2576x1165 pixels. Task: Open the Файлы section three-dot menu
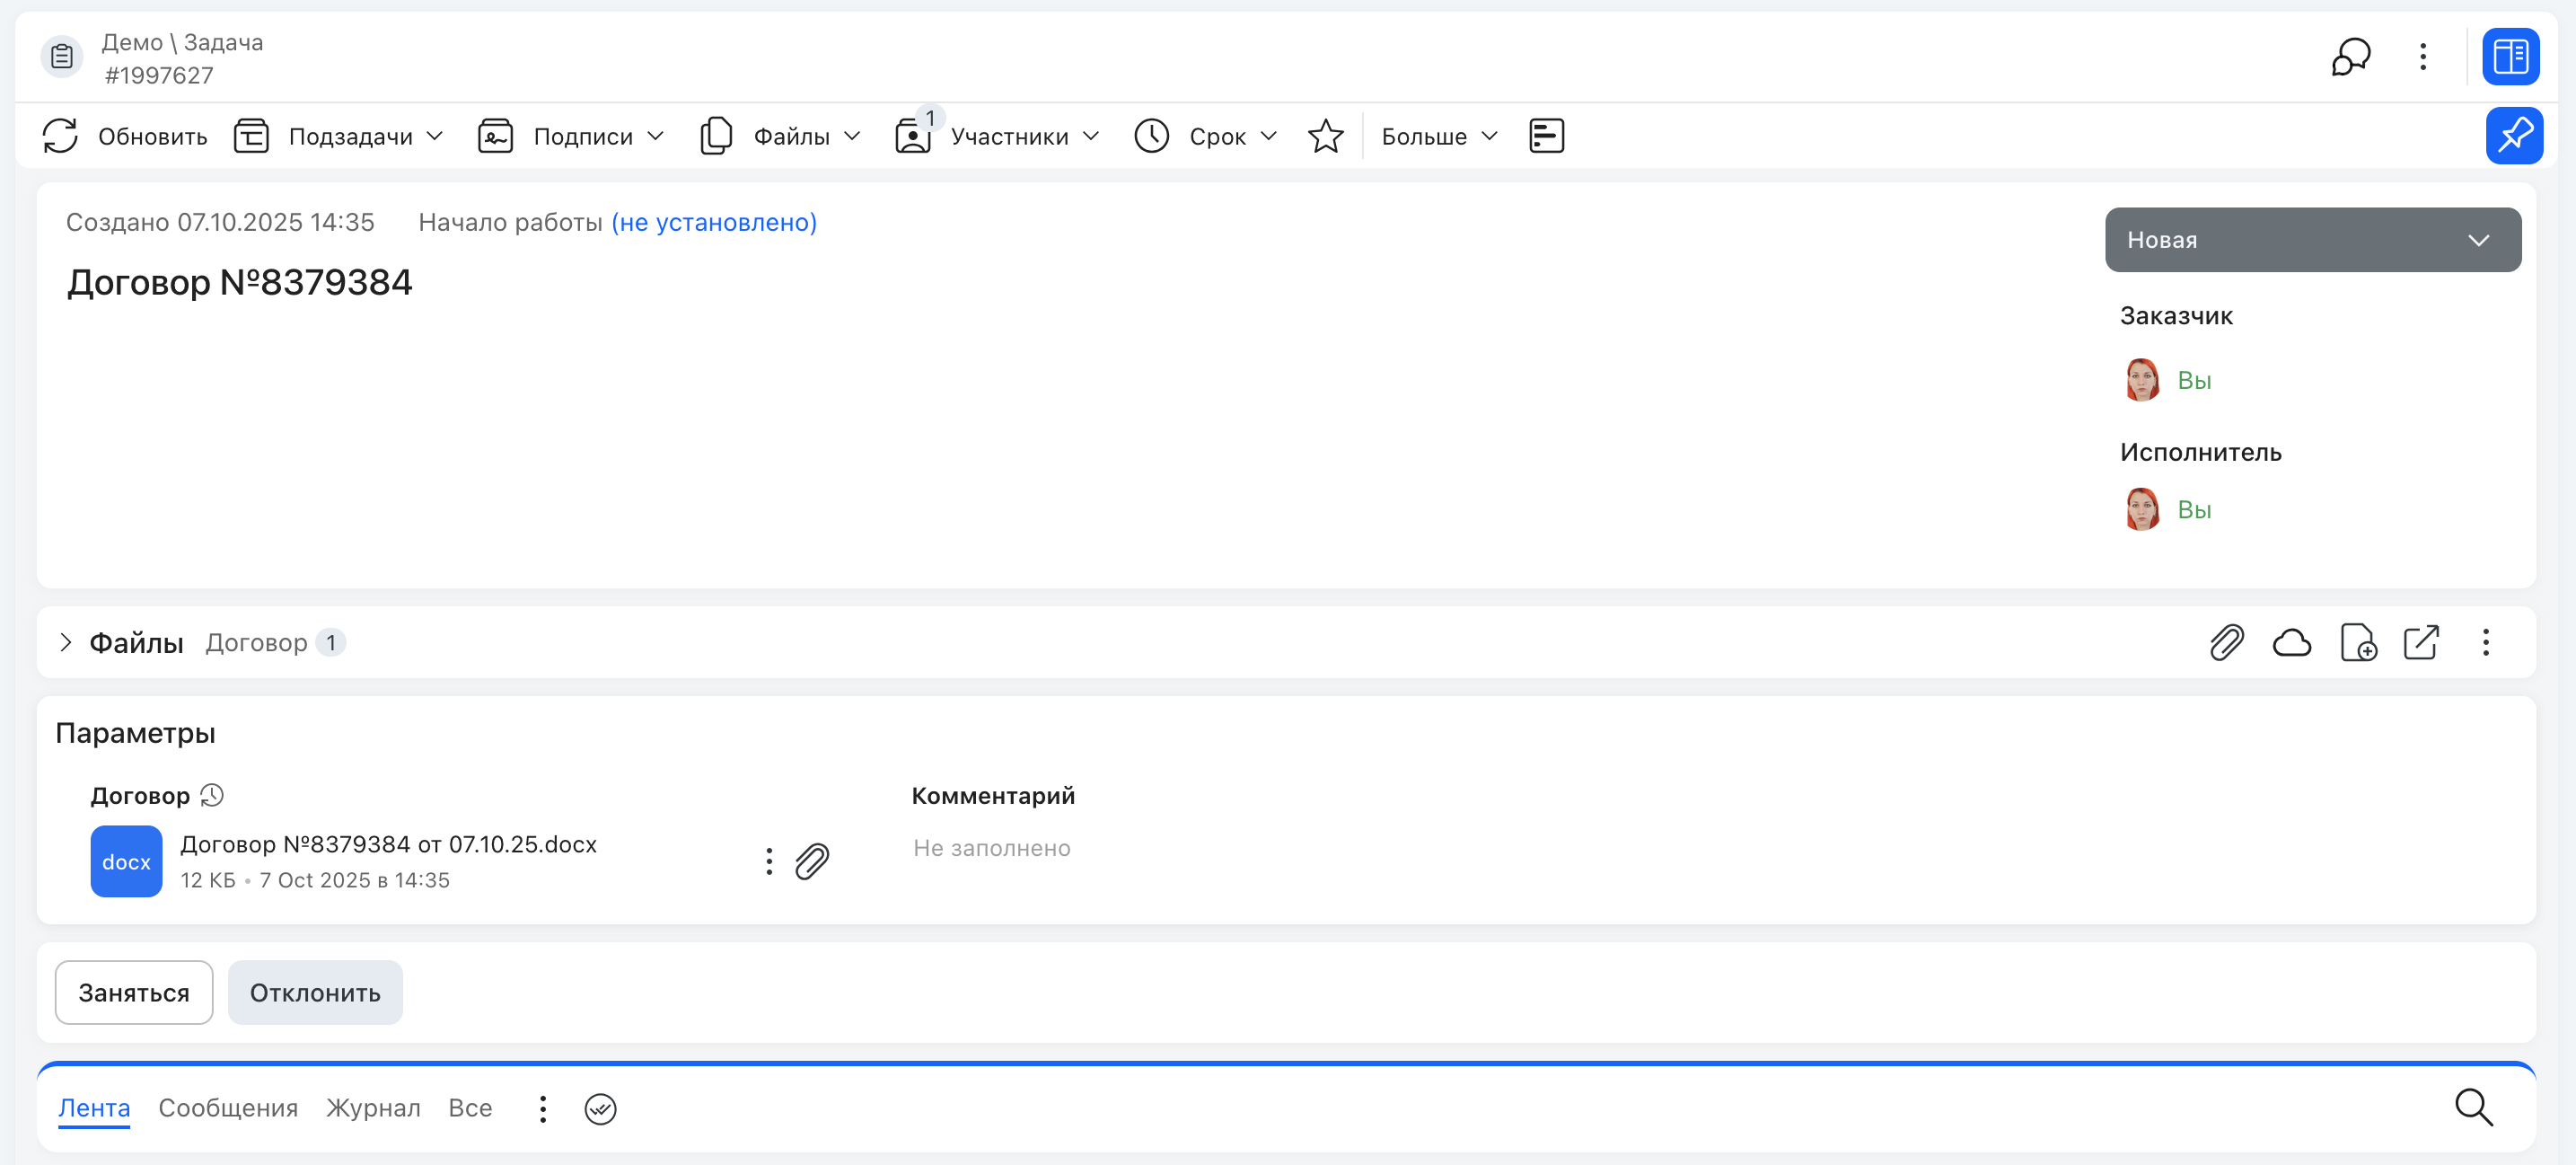(2485, 643)
